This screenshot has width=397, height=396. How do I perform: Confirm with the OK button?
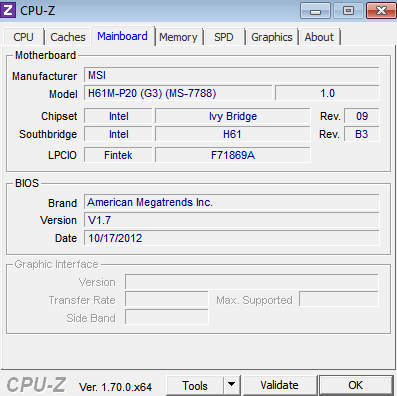click(x=356, y=385)
